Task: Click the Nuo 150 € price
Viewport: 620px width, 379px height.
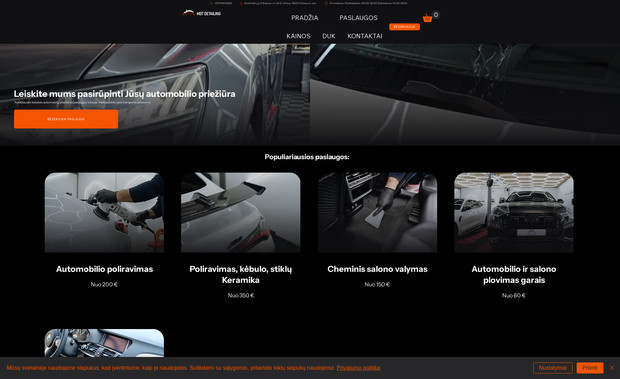Action: 377,284
